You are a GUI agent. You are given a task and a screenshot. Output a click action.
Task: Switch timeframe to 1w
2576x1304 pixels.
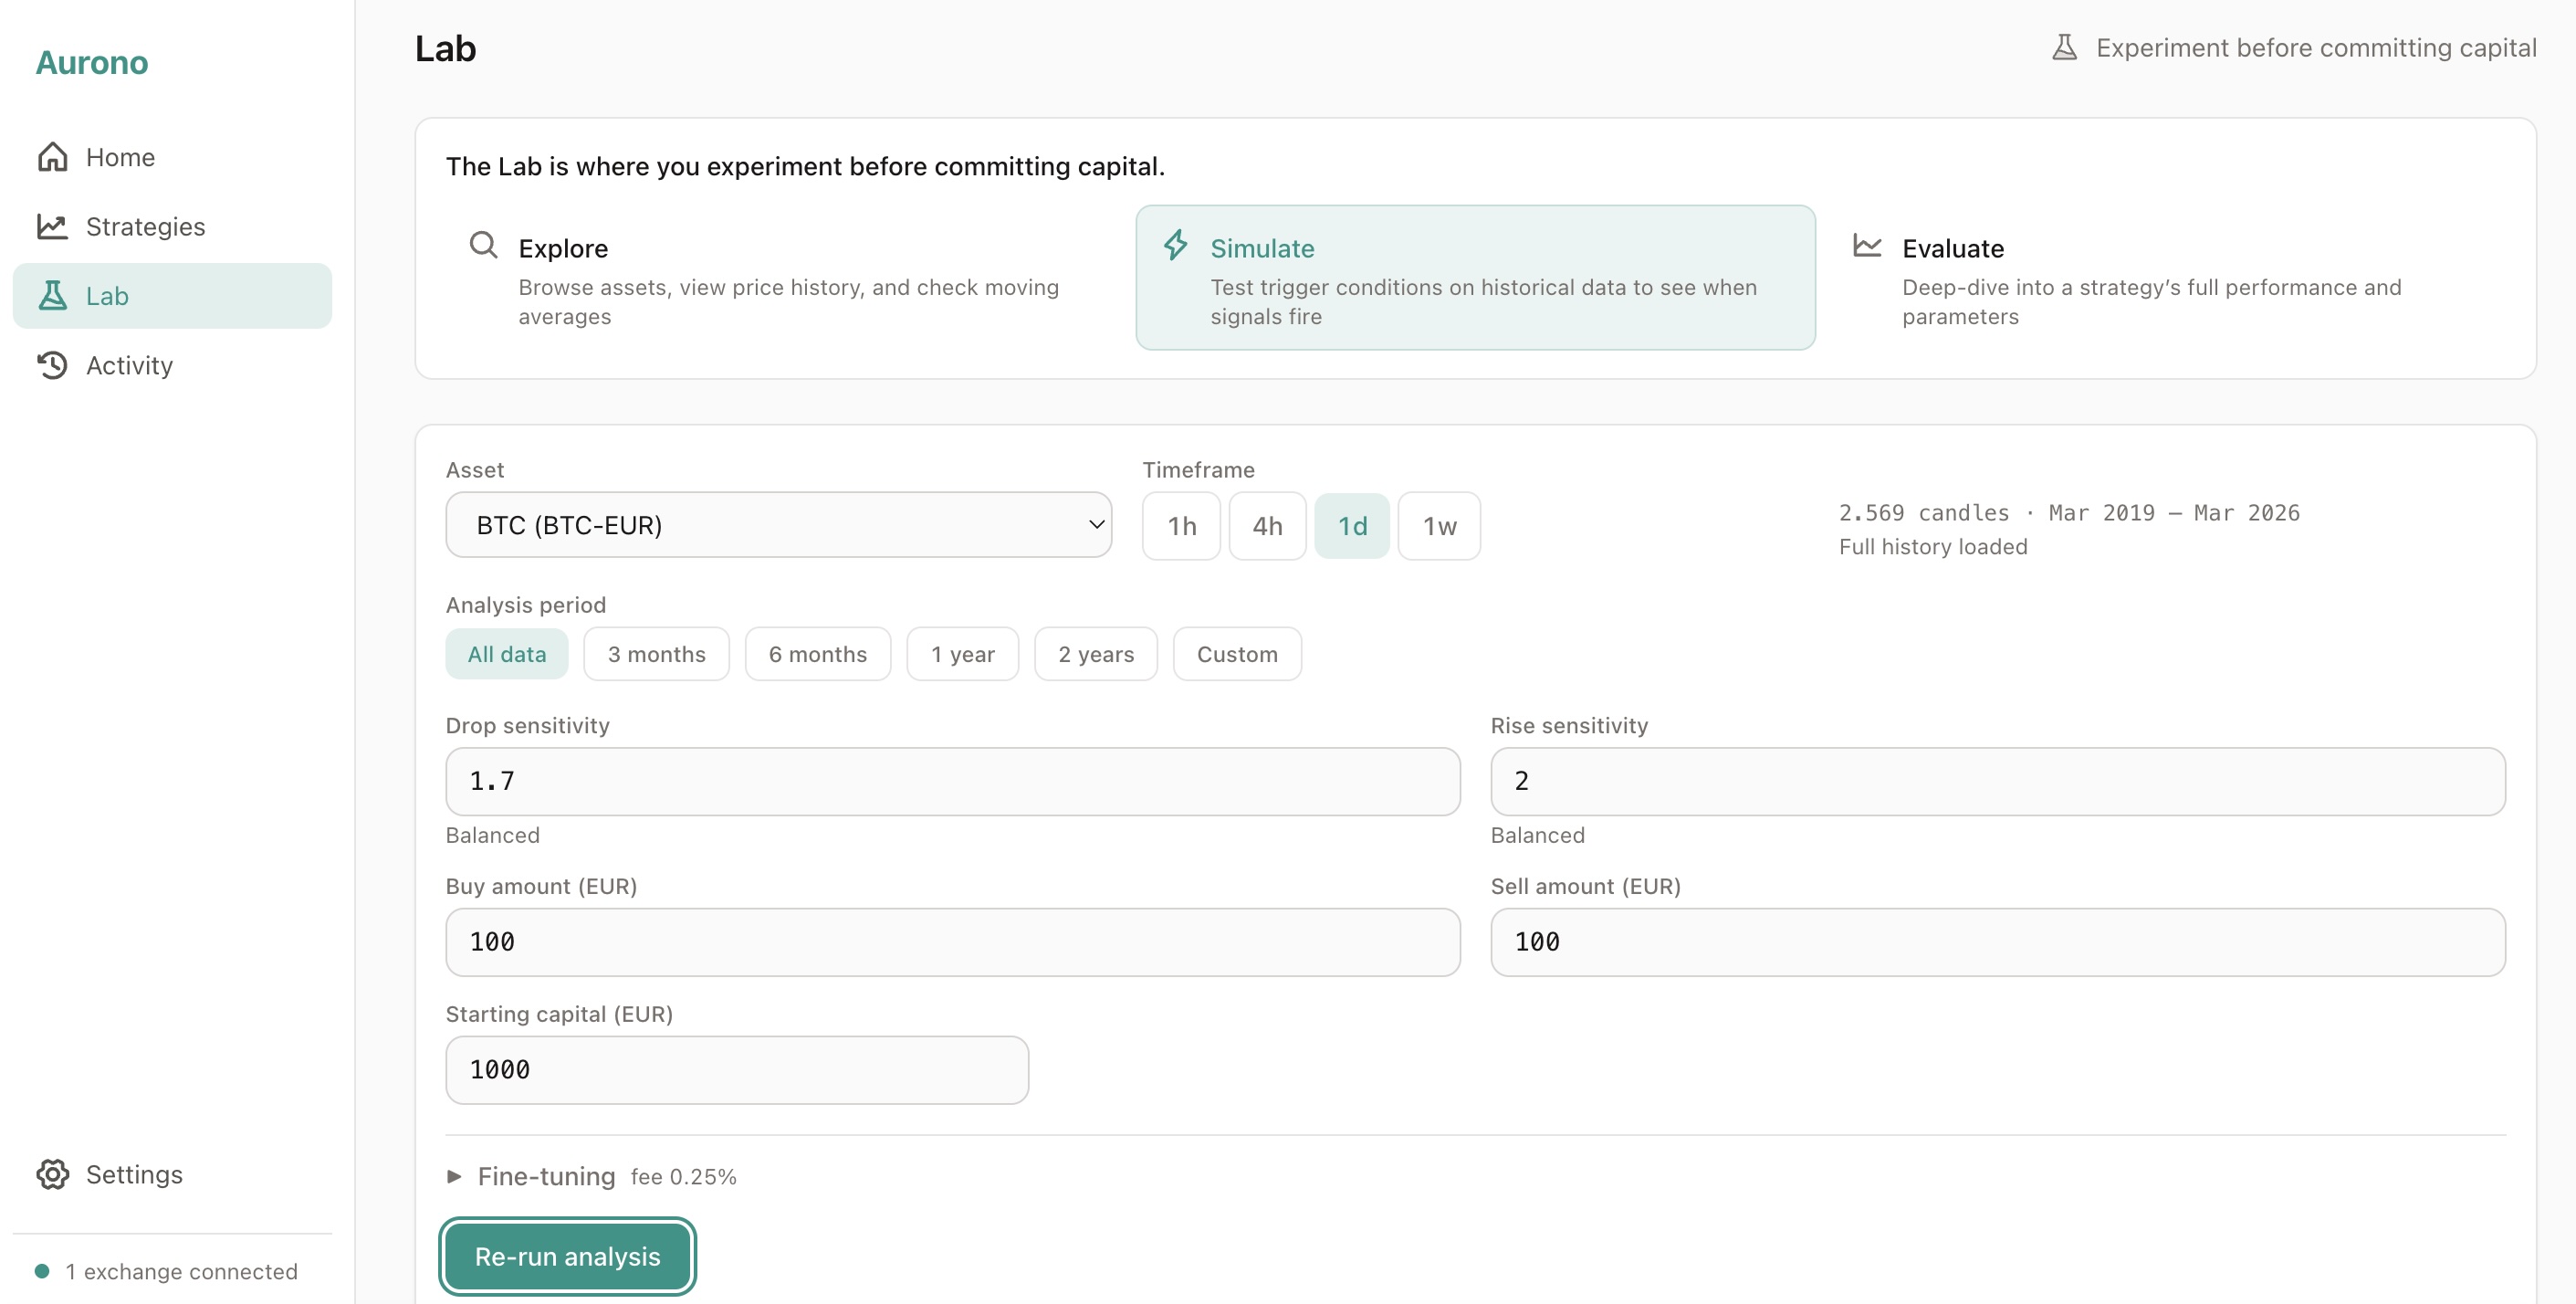click(x=1439, y=525)
